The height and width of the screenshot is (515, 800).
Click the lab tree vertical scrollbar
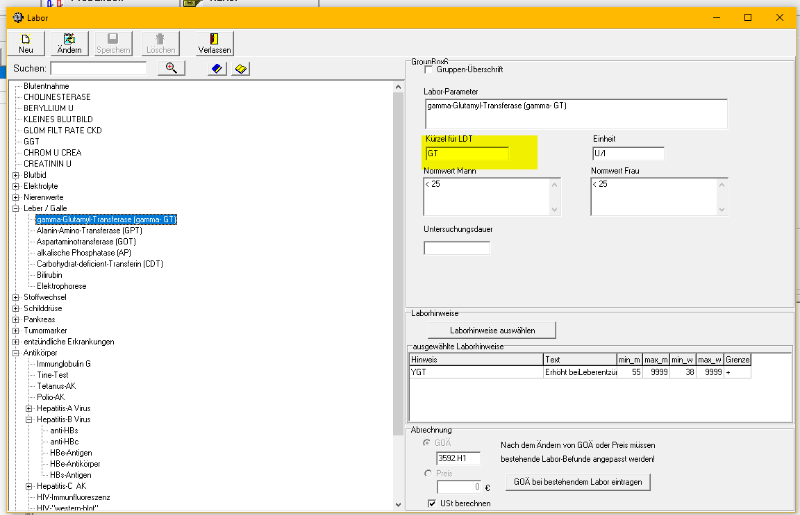[399, 250]
